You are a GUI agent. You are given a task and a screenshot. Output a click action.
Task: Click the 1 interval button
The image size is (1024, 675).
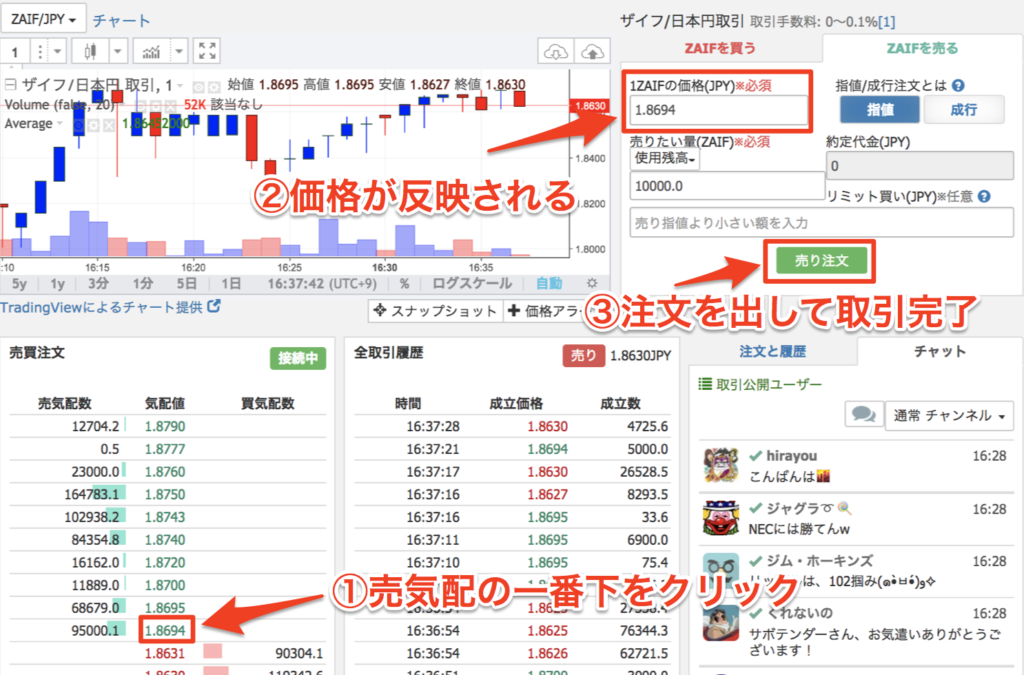15,51
